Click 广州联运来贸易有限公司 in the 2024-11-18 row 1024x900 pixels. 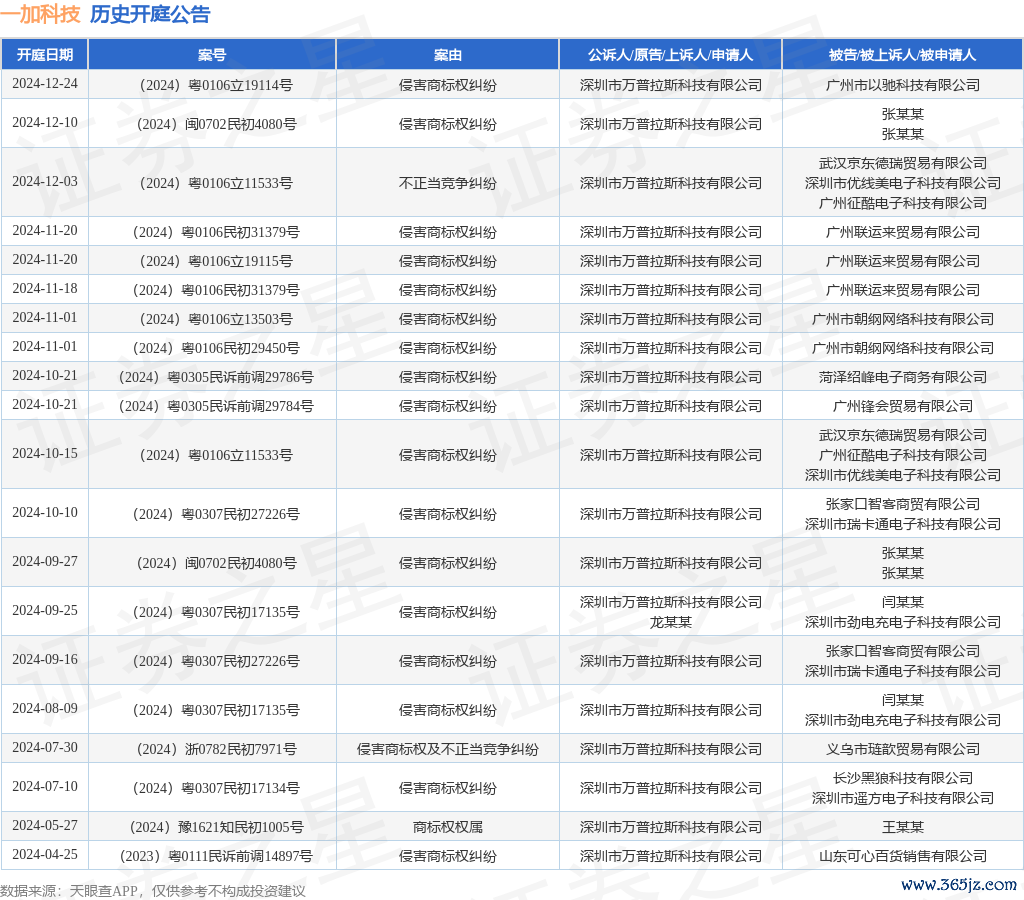pos(903,290)
